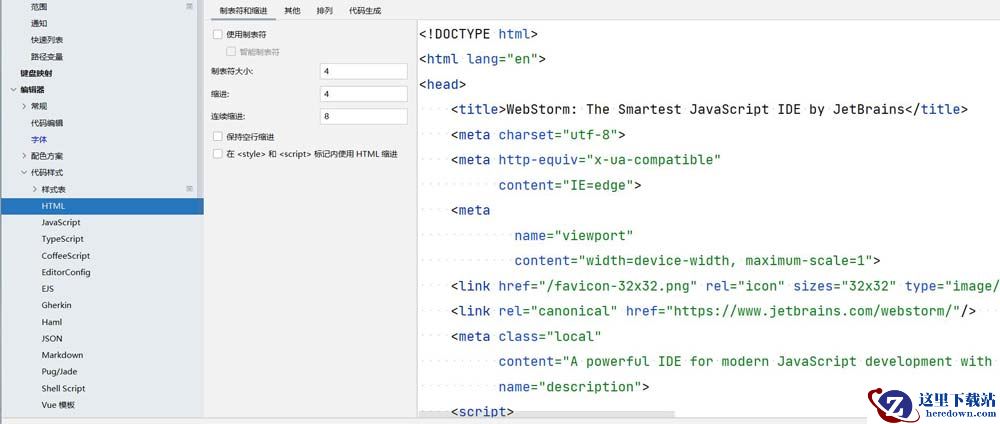Image resolution: width=1000 pixels, height=424 pixels.
Task: Select JavaScript code style
Action: click(x=61, y=223)
